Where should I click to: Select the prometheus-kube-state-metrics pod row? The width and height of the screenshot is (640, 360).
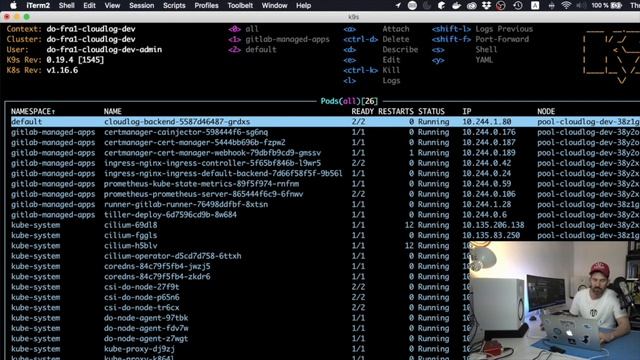(x=325, y=184)
